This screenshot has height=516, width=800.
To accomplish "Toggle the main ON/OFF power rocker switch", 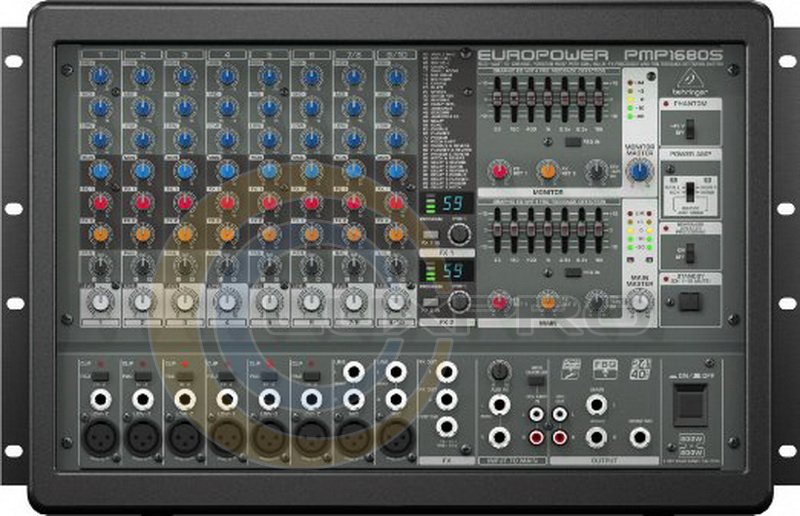I will (689, 403).
